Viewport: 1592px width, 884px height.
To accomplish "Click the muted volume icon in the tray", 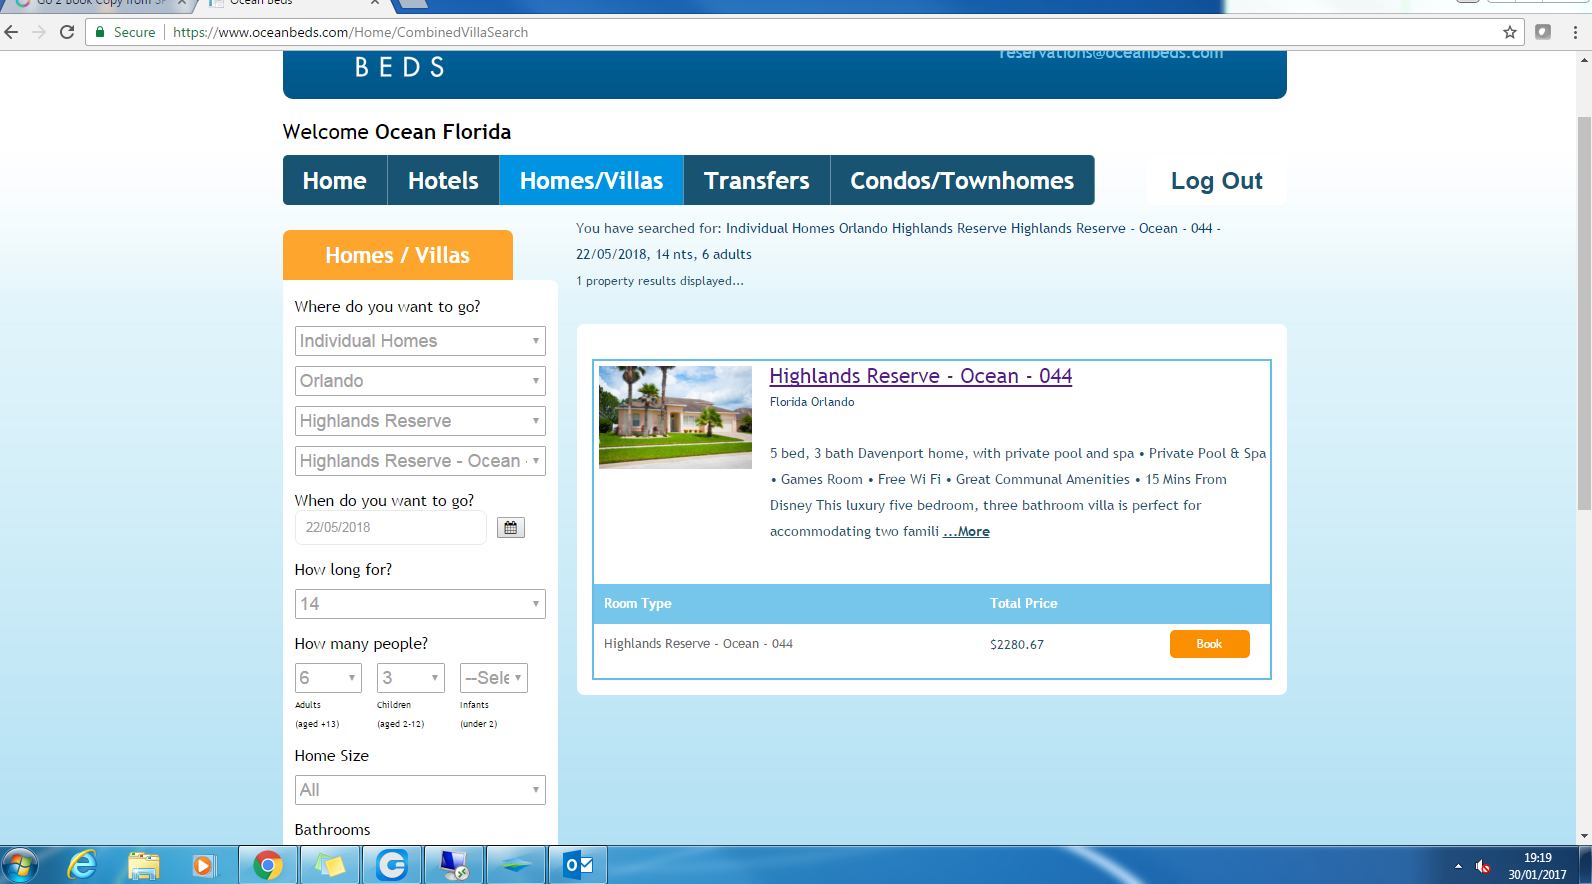I will pyautogui.click(x=1483, y=866).
